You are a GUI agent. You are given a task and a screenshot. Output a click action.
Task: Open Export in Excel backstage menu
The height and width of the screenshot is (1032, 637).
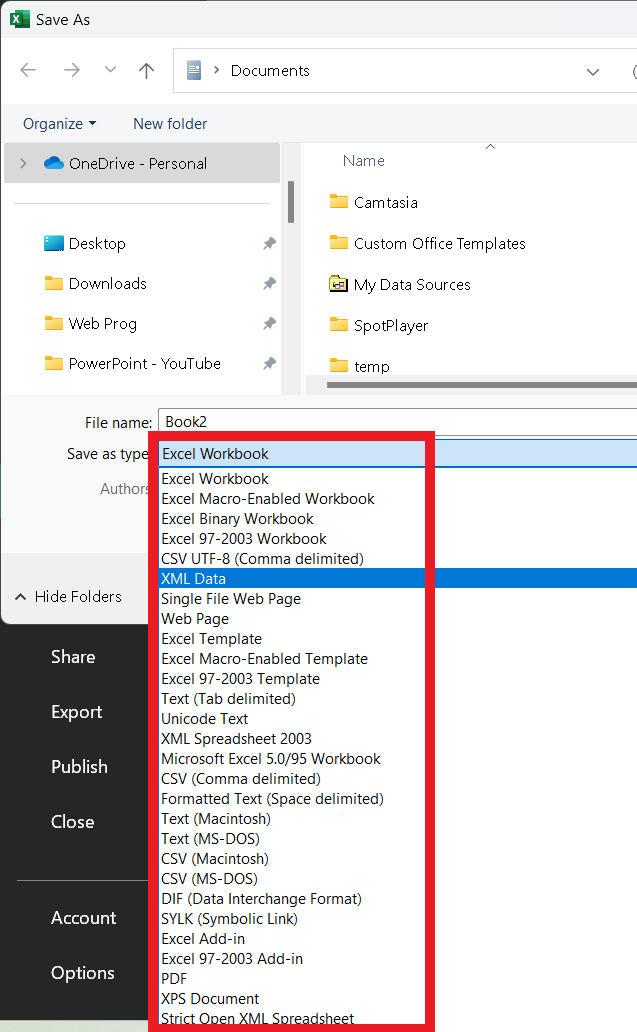click(x=76, y=712)
